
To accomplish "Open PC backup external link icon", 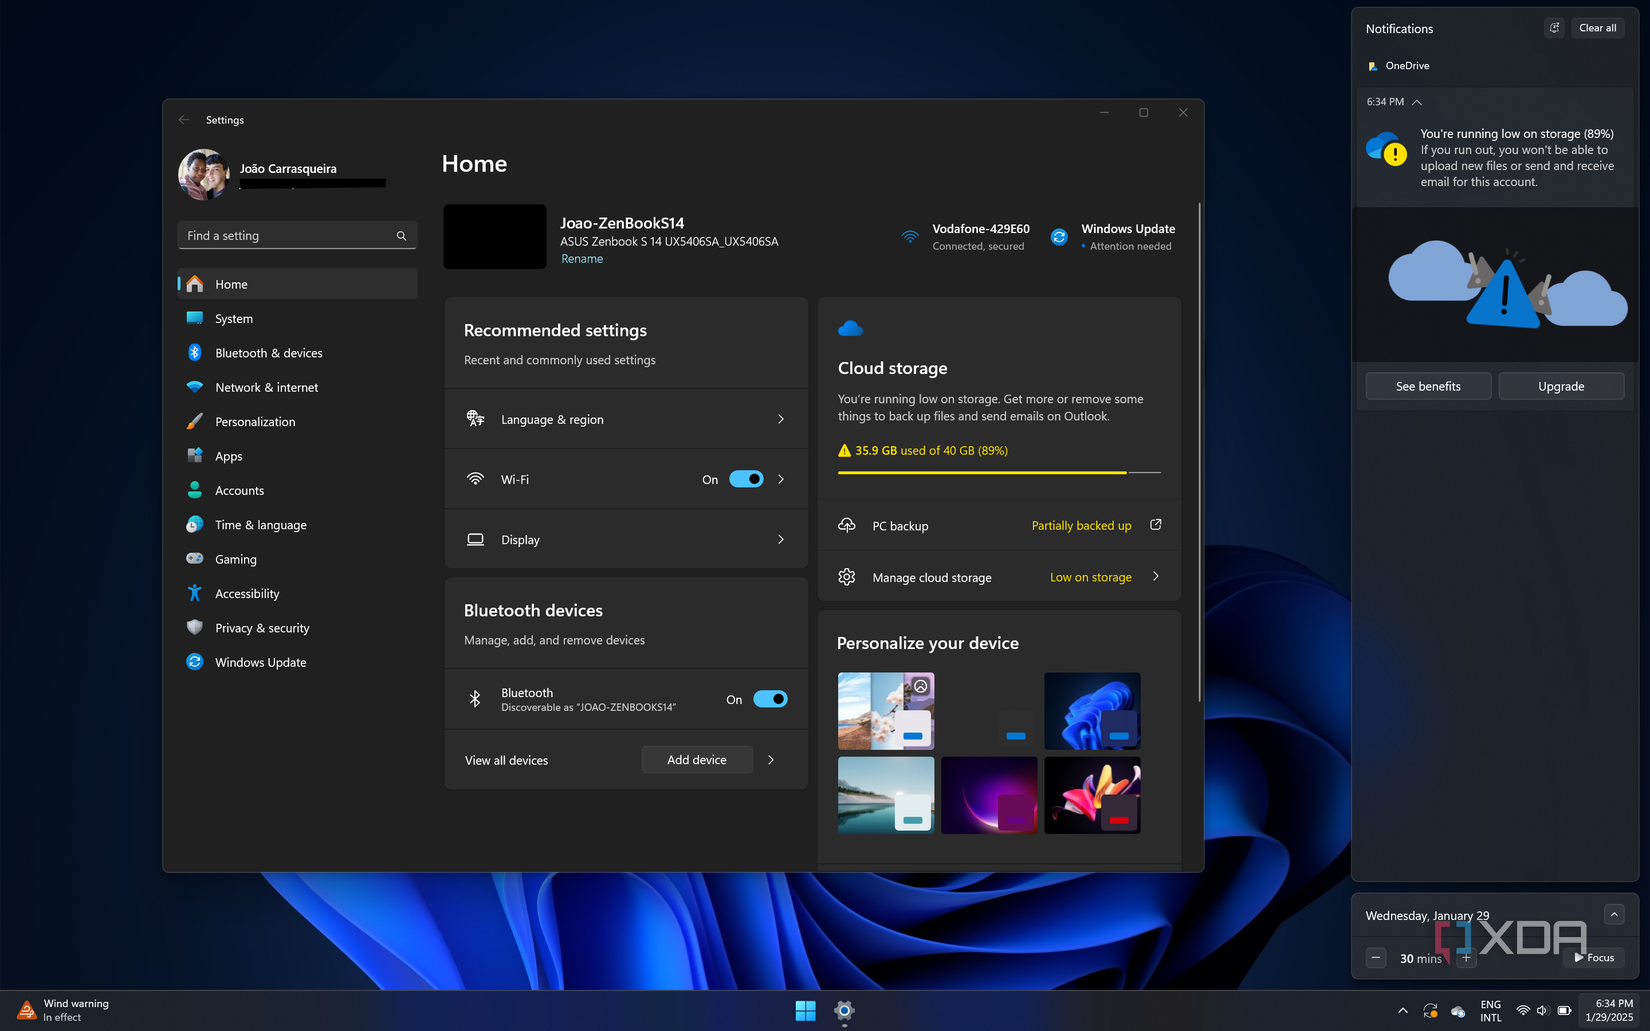I will pos(1156,525).
